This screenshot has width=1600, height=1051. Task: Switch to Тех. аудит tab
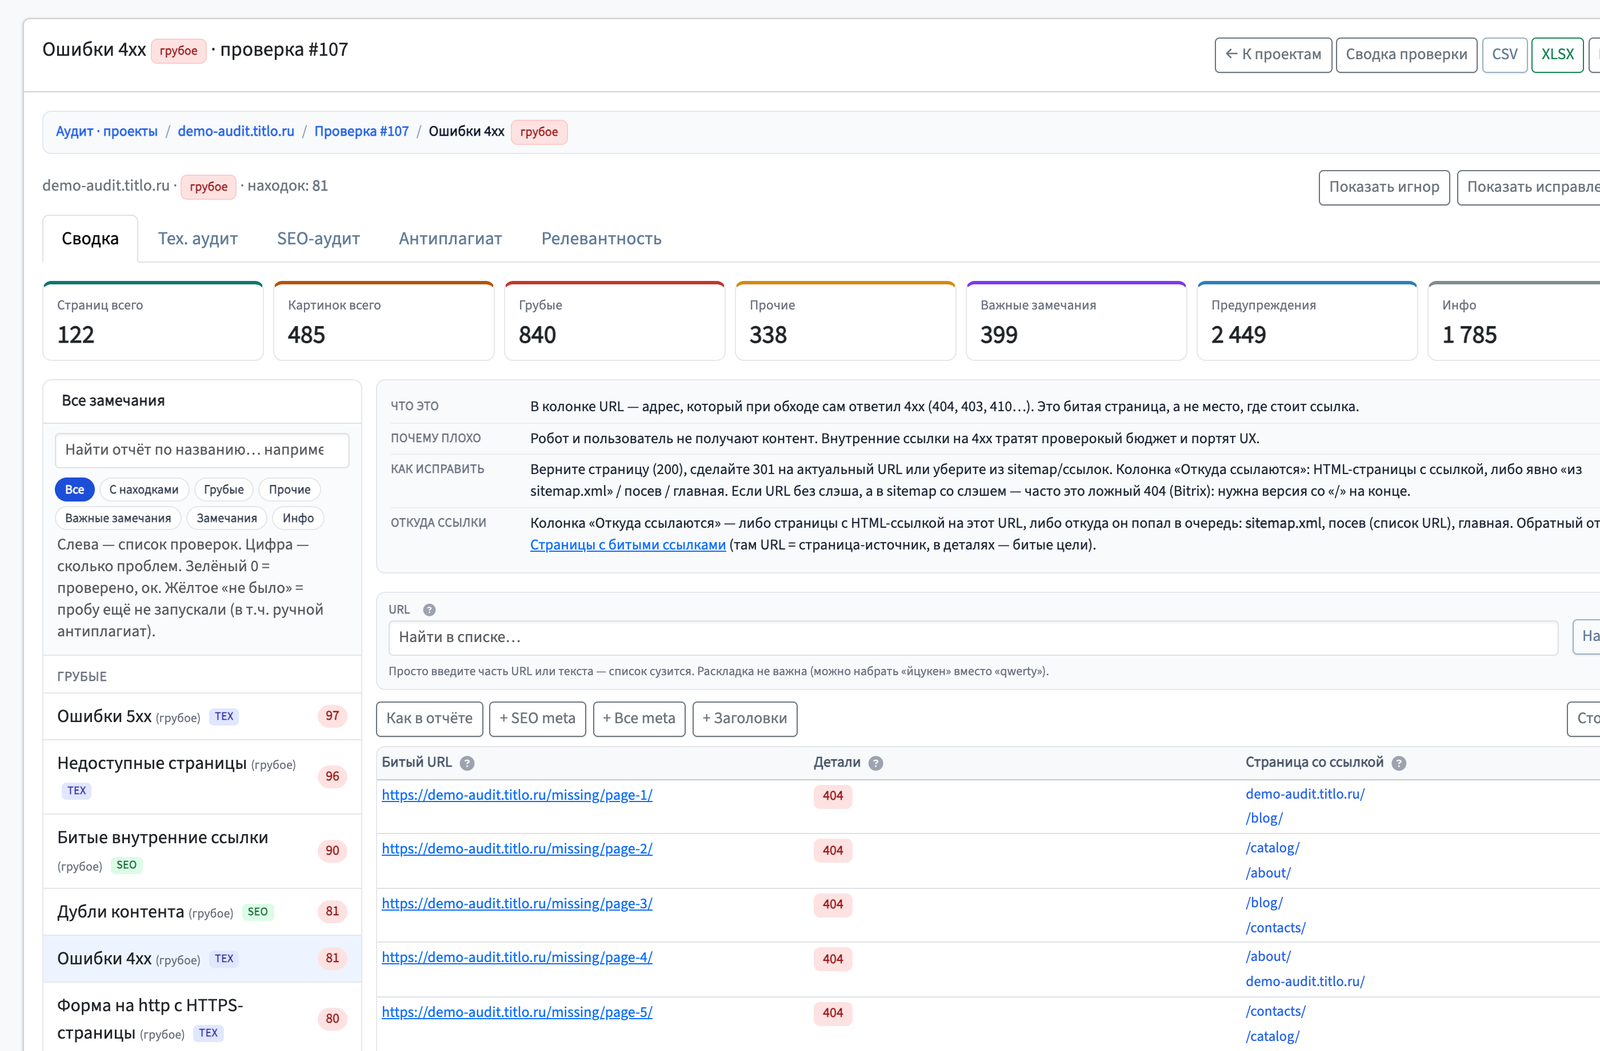click(198, 239)
